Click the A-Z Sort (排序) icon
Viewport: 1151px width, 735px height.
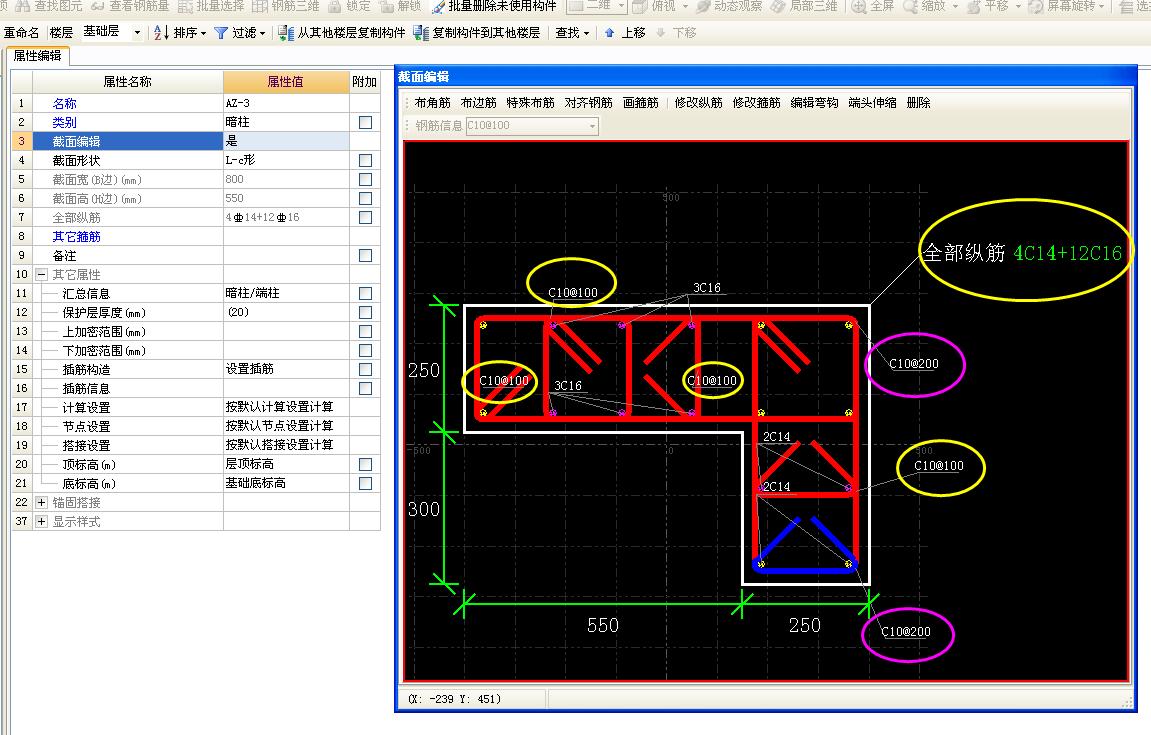[161, 33]
